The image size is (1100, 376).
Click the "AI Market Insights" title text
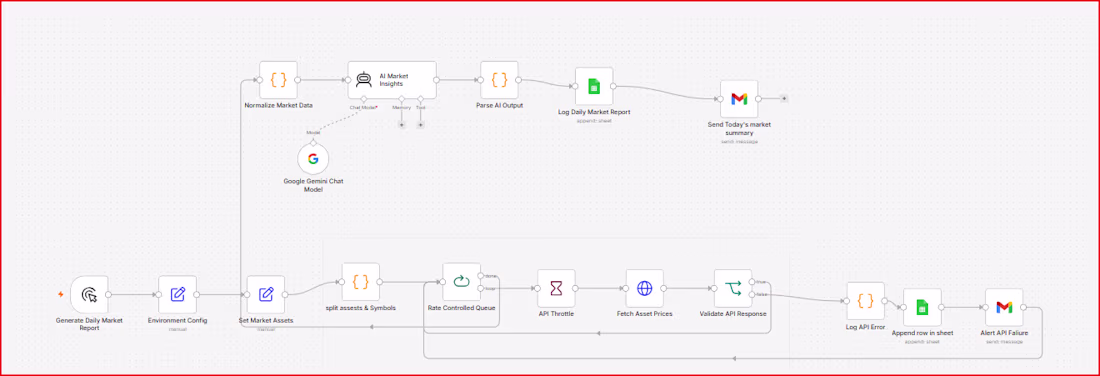click(394, 79)
